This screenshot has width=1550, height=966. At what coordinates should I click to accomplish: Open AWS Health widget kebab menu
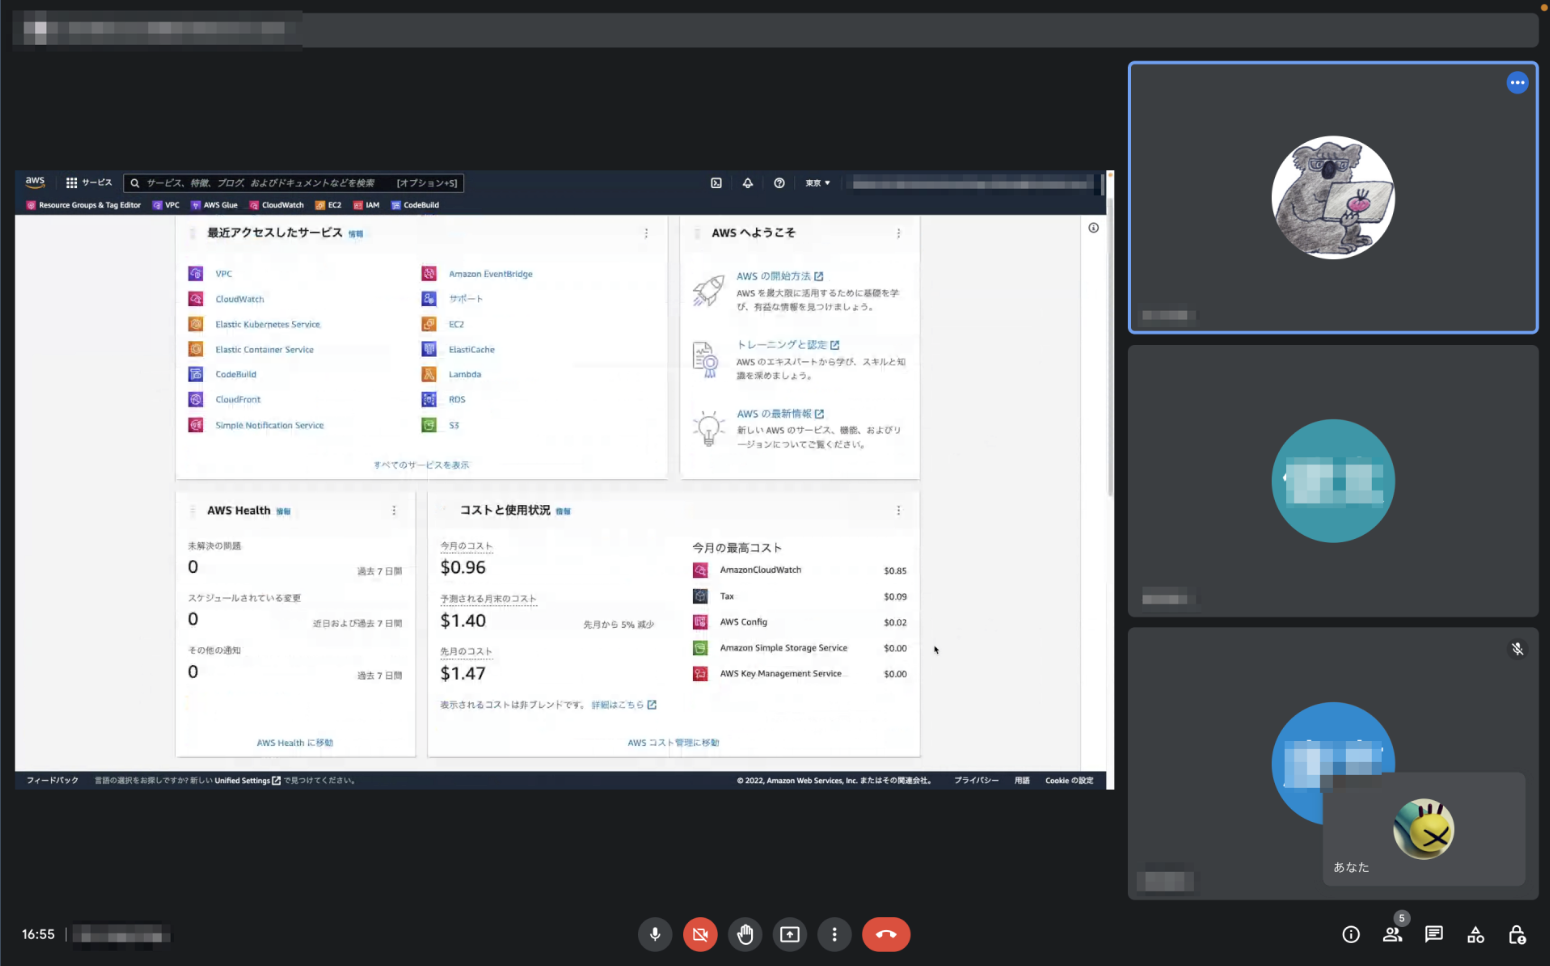point(394,510)
